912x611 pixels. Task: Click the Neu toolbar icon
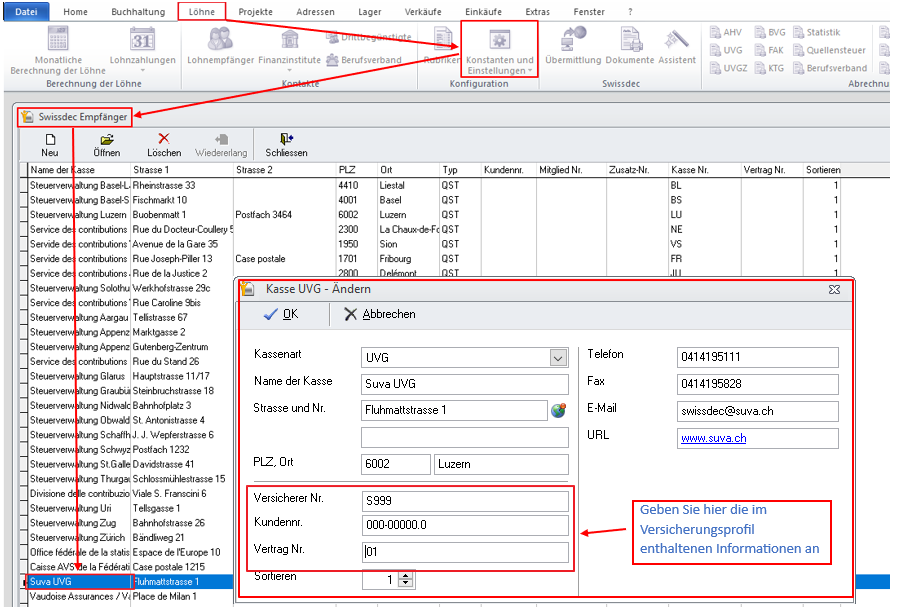tap(50, 140)
